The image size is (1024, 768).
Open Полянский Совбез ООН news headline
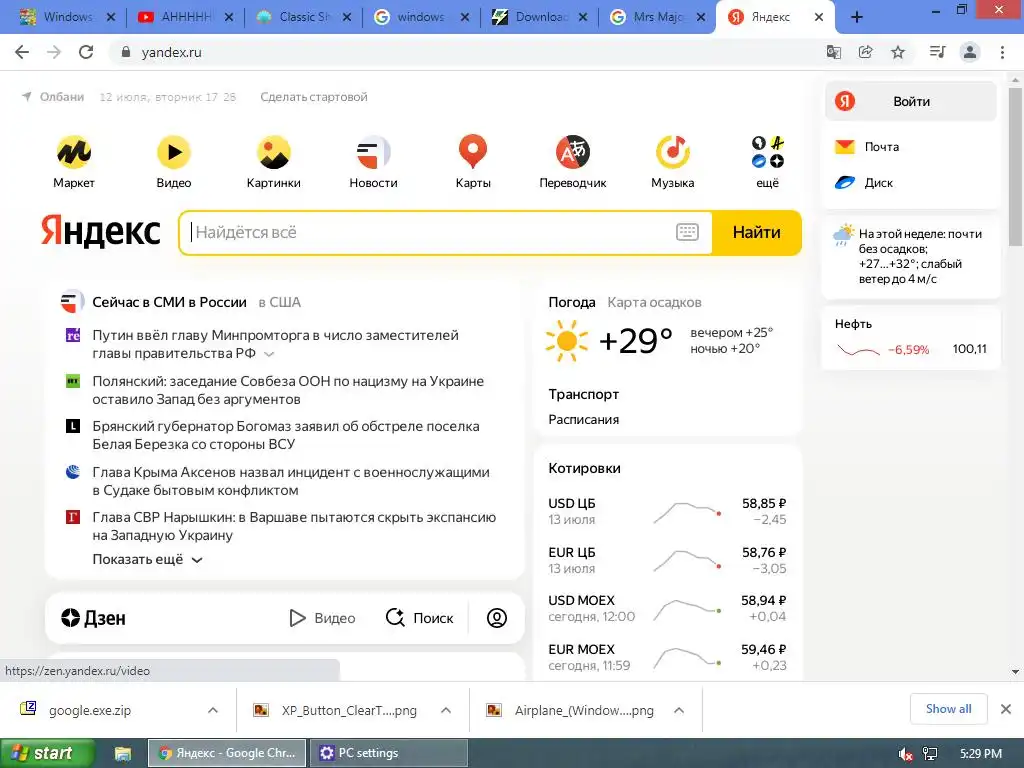click(x=288, y=390)
